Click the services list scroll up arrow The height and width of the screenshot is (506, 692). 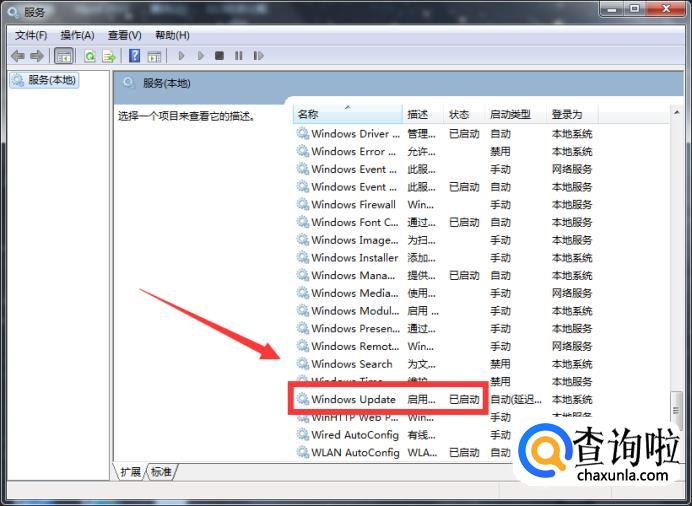tap(677, 113)
